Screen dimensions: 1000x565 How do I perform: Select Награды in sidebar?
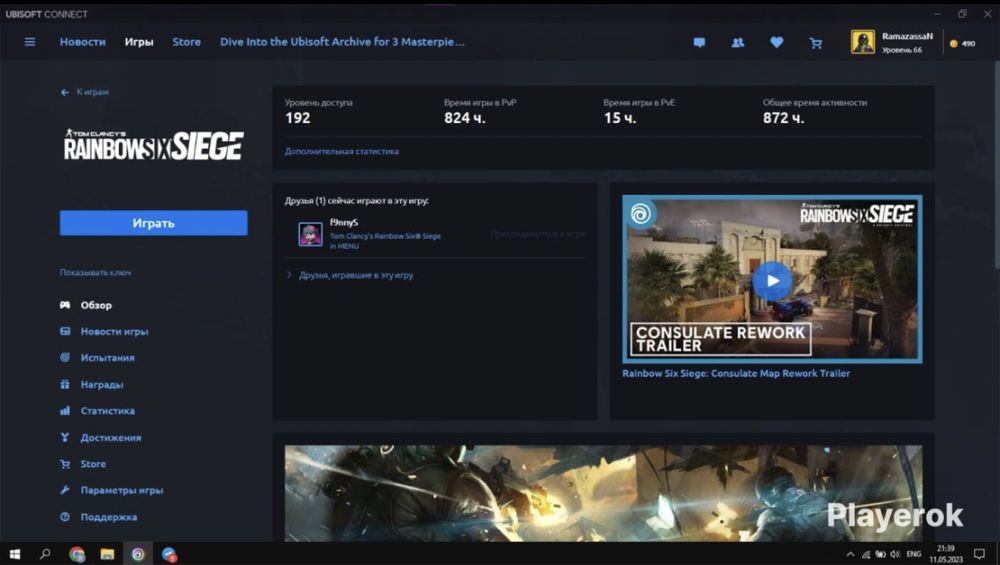[x=101, y=385]
